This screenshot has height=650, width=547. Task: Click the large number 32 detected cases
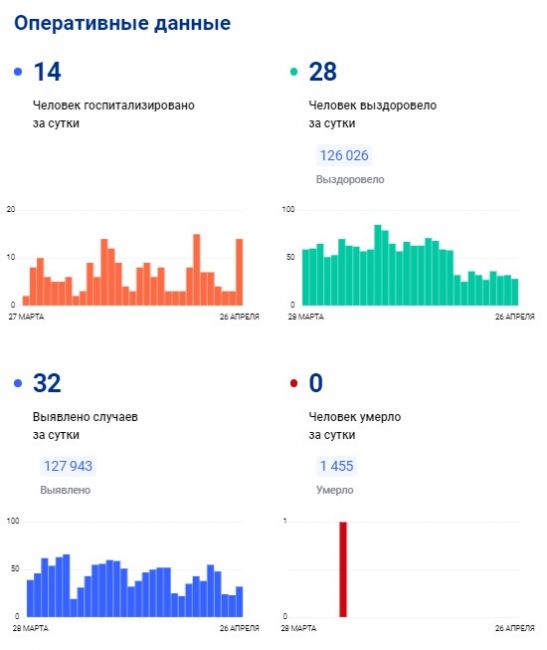pyautogui.click(x=47, y=383)
